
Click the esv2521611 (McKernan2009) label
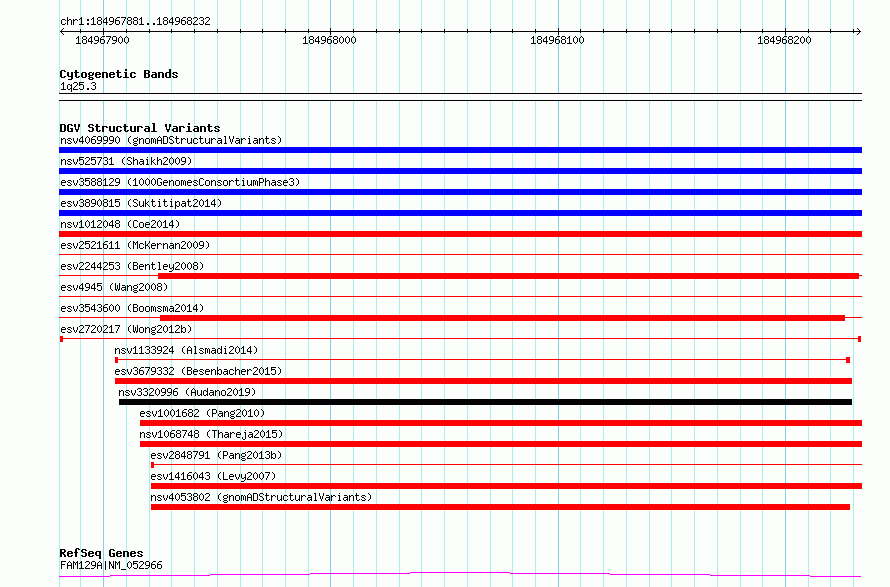click(x=135, y=245)
